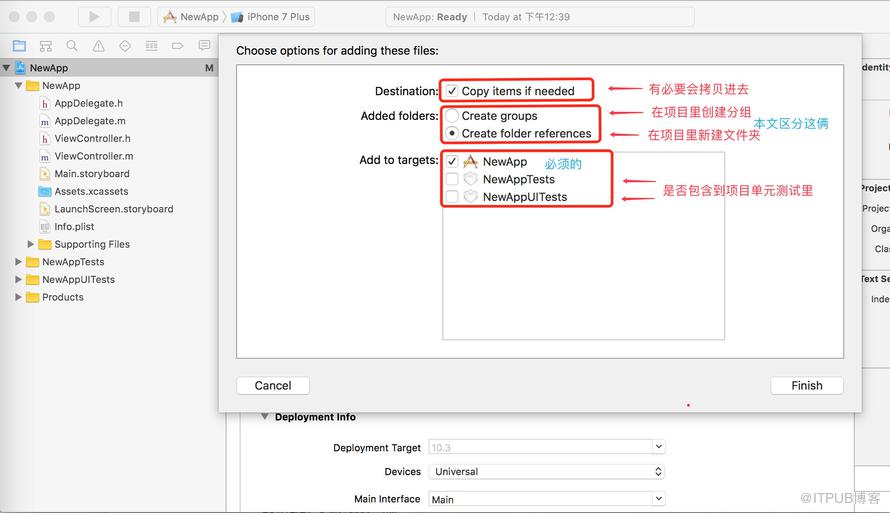
Task: Open the Project navigator folder icon
Action: coord(19,46)
